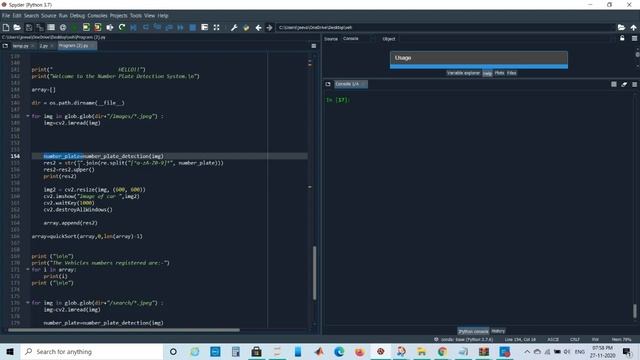The width and height of the screenshot is (640, 360).
Task: Open the Search menu
Action: point(31,16)
